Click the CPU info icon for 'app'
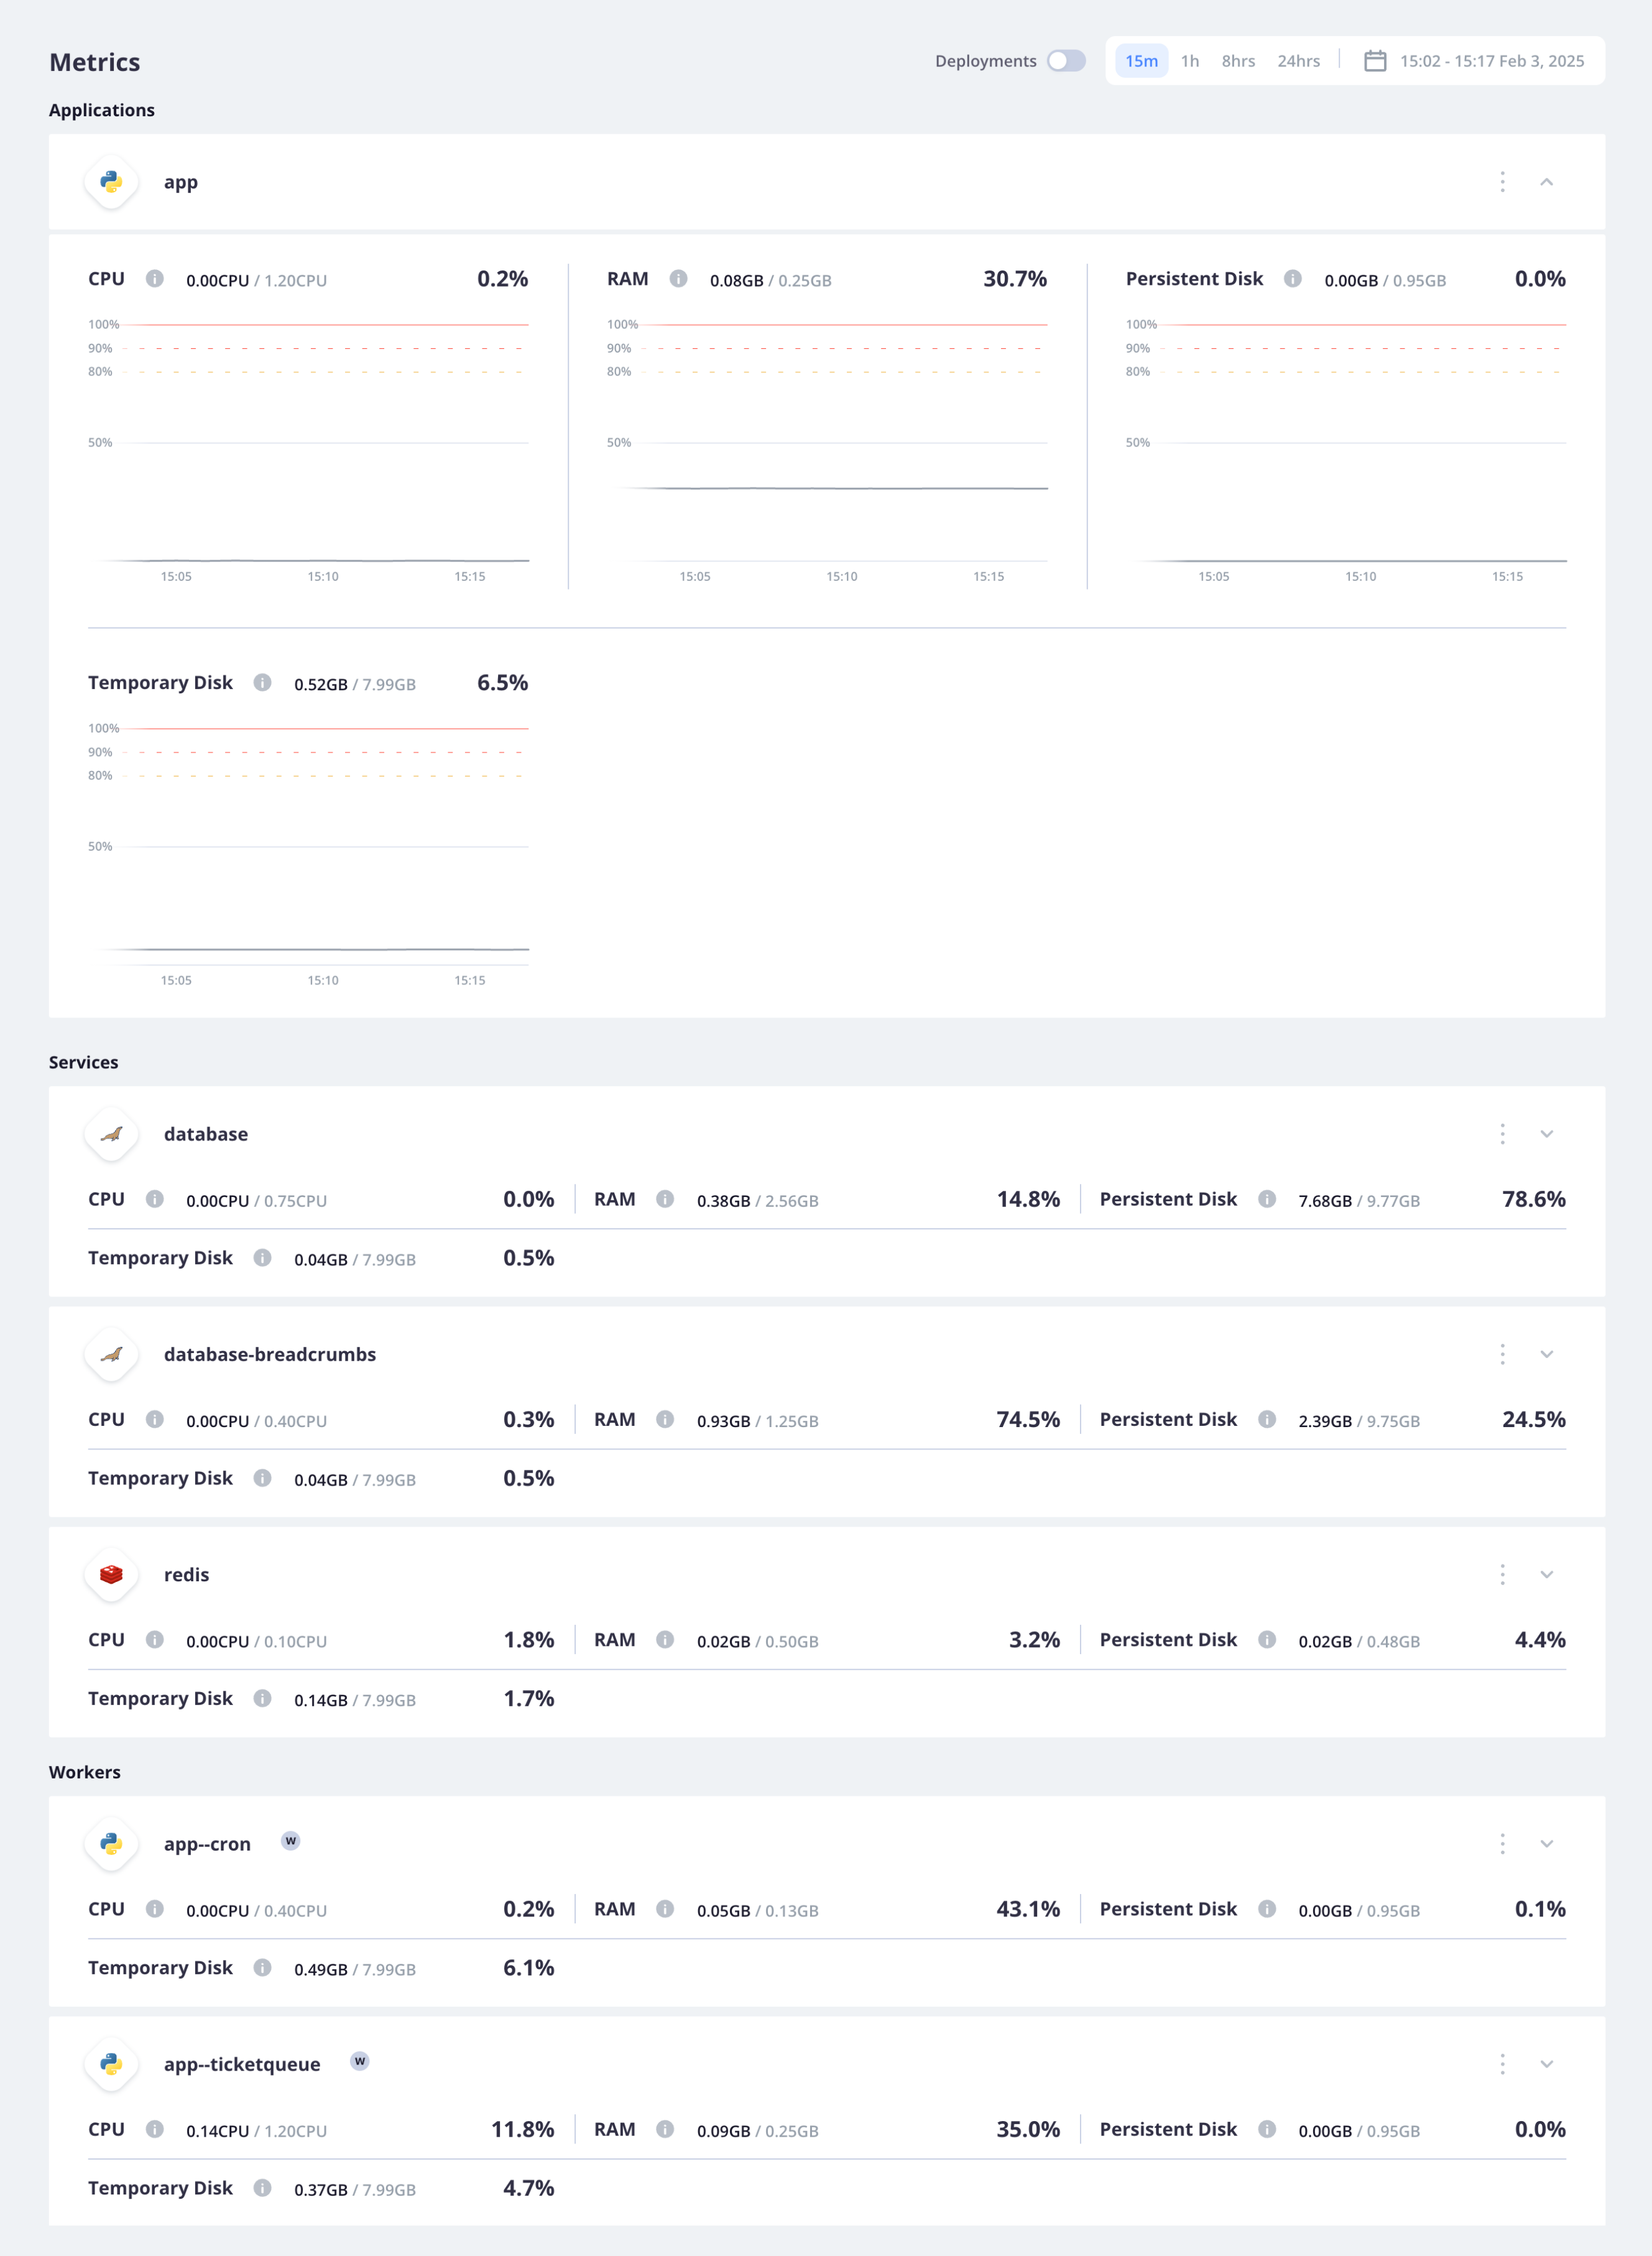 coord(154,279)
